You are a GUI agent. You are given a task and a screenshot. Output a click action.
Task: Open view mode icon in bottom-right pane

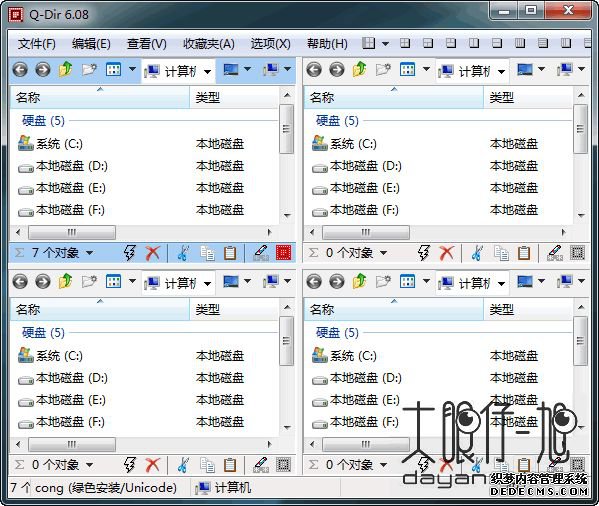pyautogui.click(x=408, y=281)
